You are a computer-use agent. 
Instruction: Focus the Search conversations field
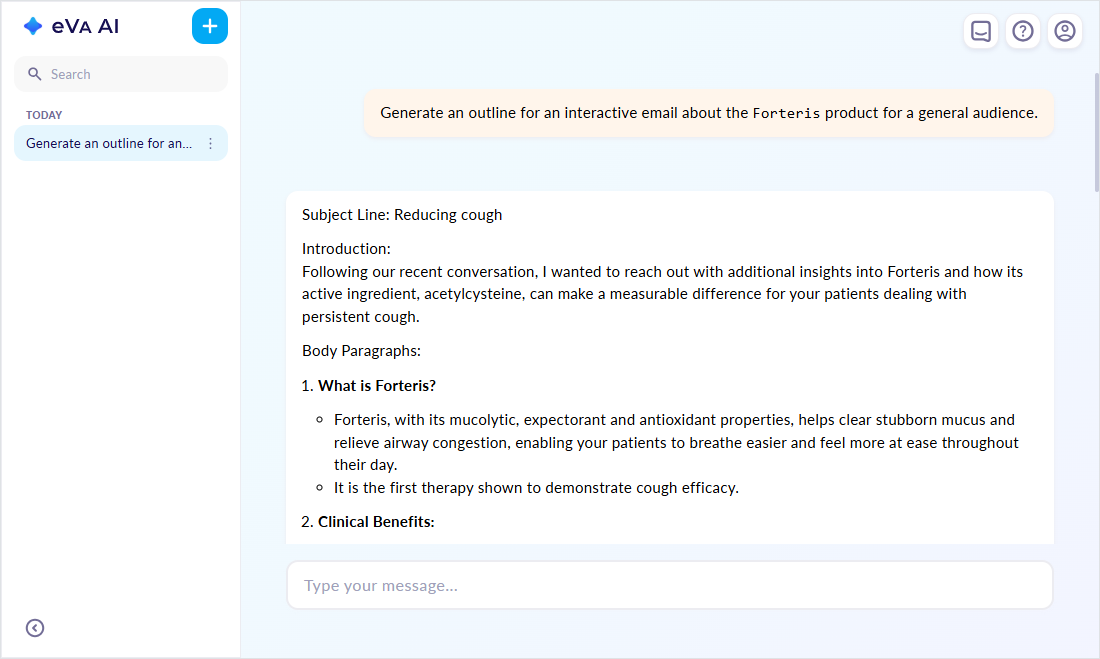point(130,74)
